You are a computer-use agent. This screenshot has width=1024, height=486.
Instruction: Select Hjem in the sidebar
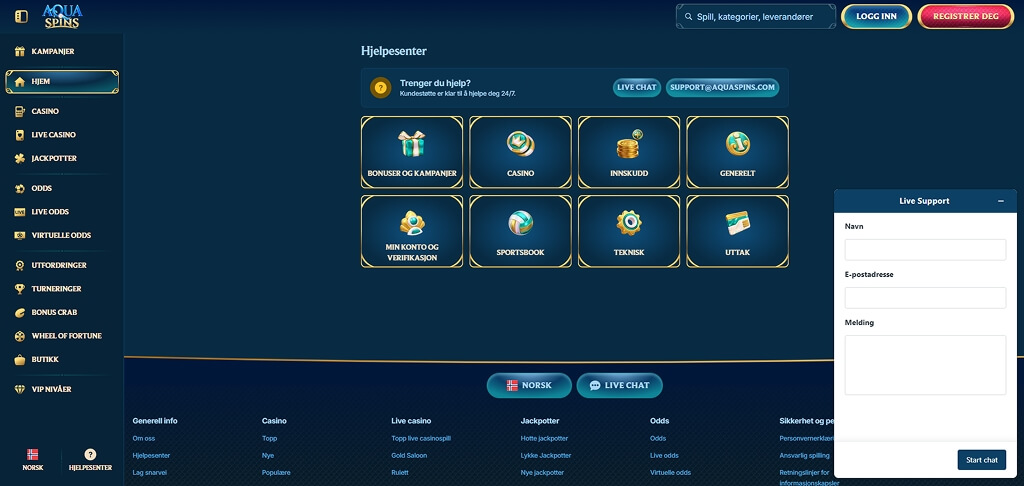pos(62,82)
